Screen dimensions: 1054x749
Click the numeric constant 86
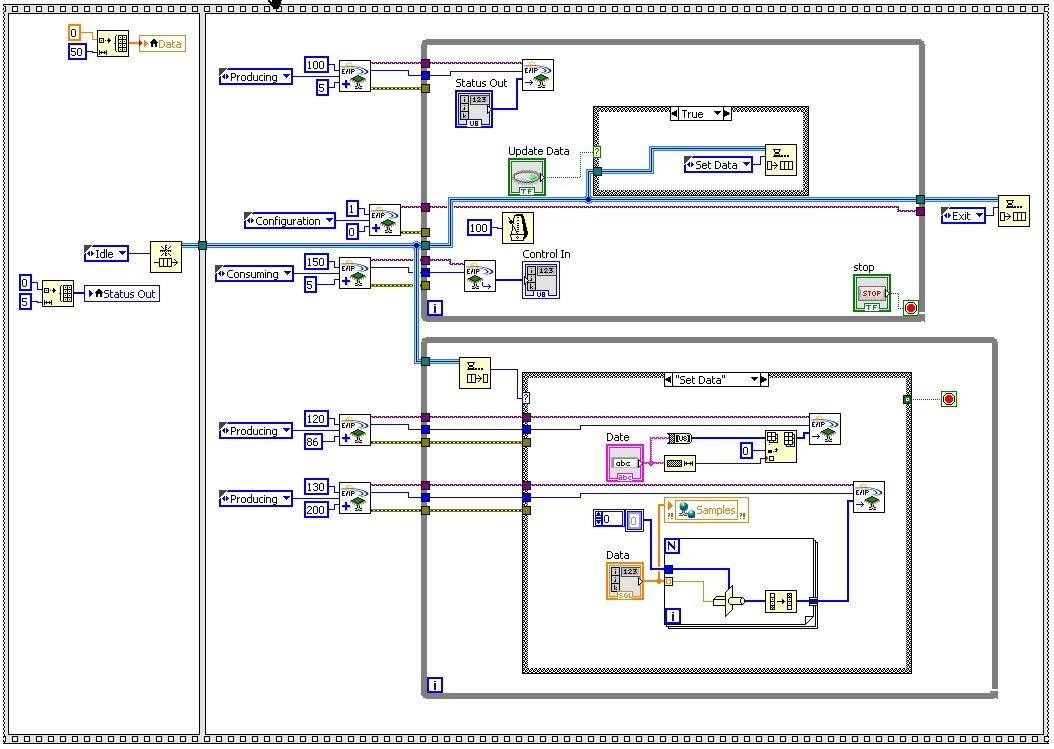pos(313,442)
